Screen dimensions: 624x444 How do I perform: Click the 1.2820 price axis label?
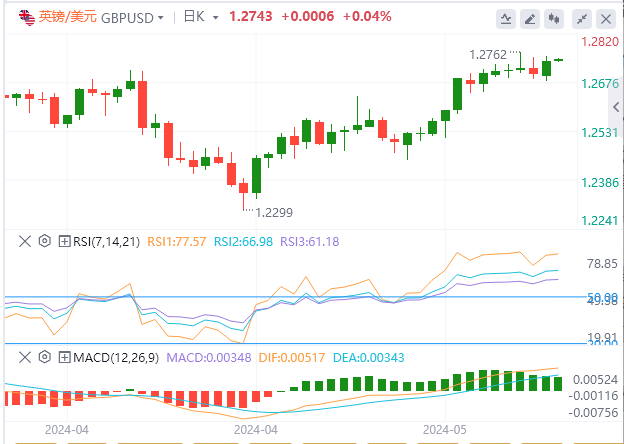tap(600, 41)
